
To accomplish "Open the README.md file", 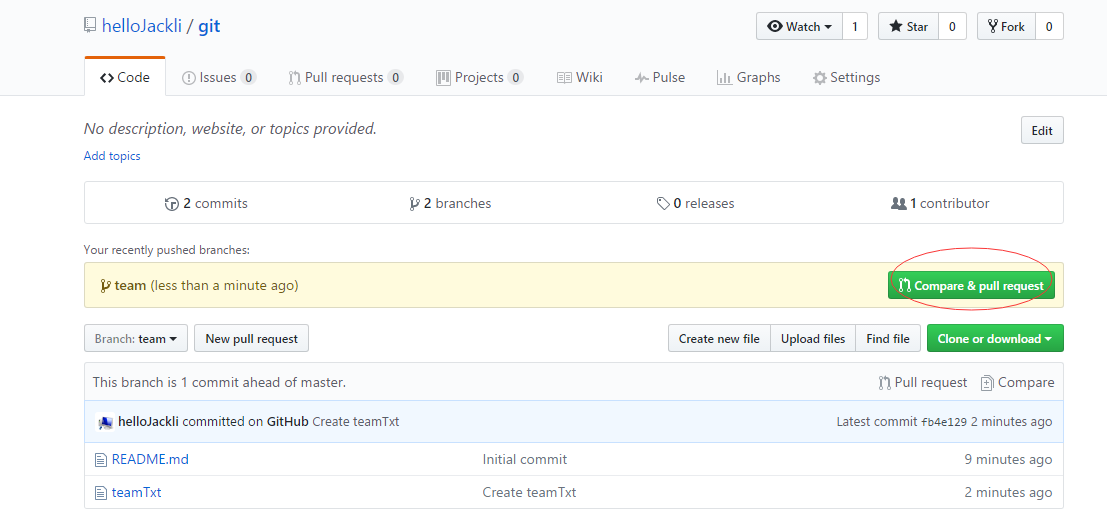I will [150, 459].
